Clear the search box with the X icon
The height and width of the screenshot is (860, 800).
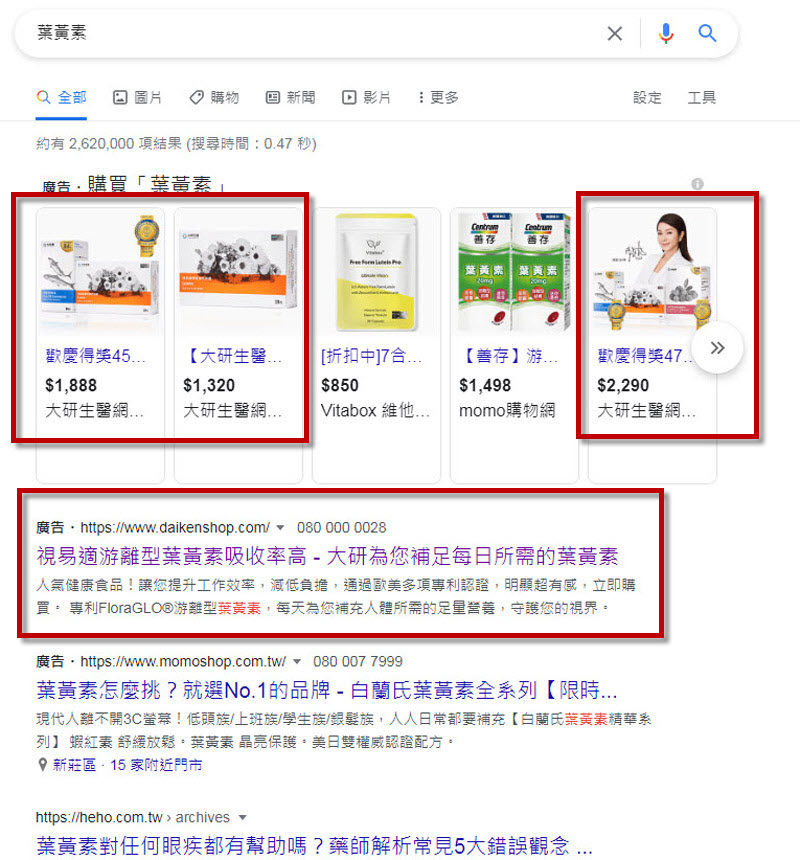[615, 33]
